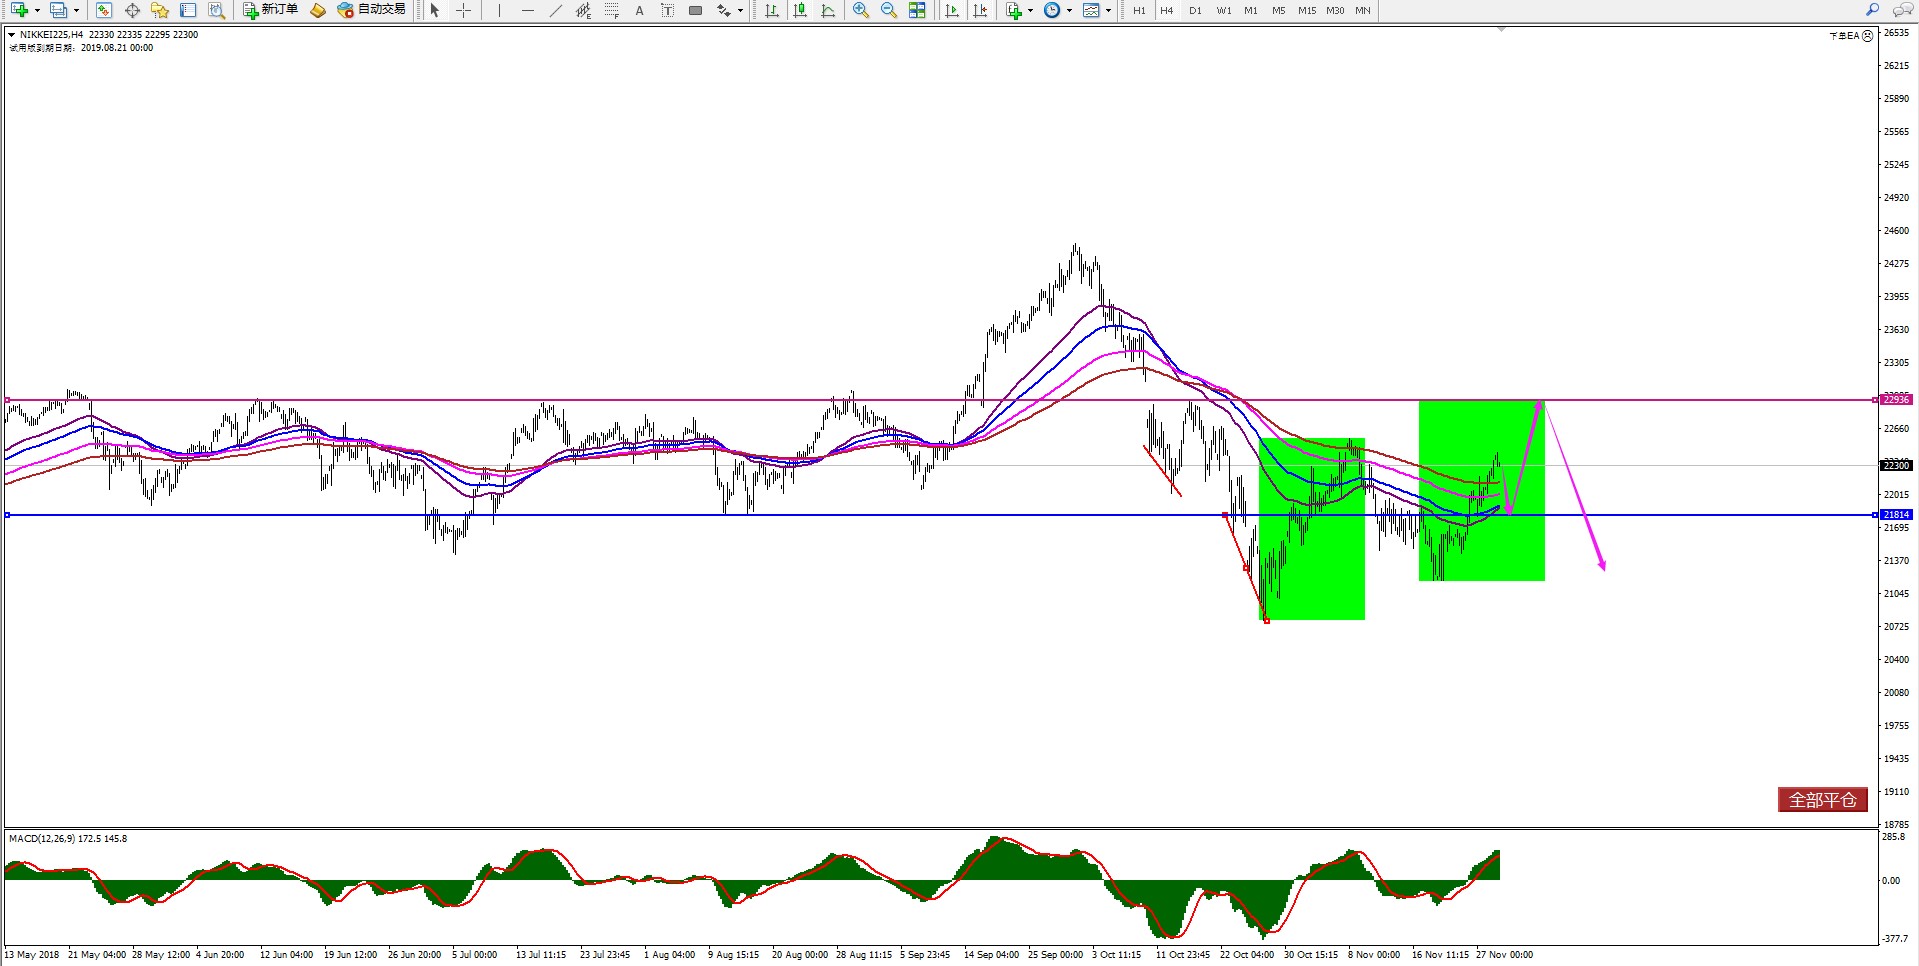Image resolution: width=1919 pixels, height=966 pixels.
Task: Select the text label tool
Action: point(668,10)
